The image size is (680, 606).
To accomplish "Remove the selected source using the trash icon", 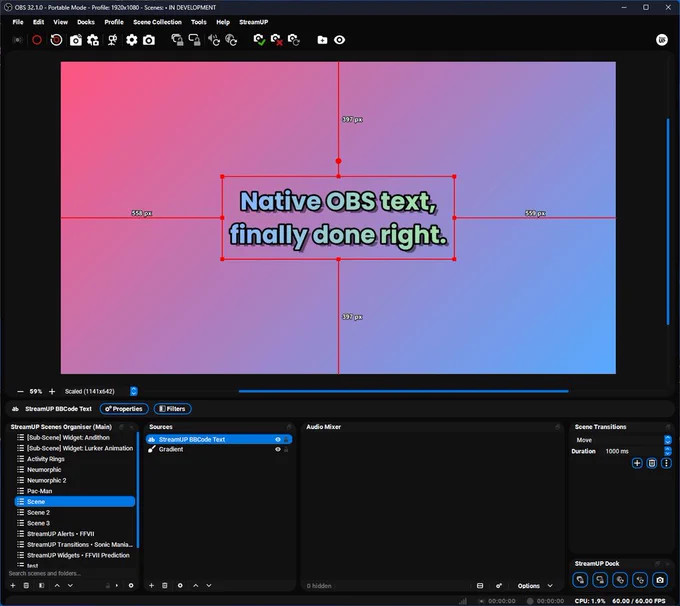I will [164, 585].
